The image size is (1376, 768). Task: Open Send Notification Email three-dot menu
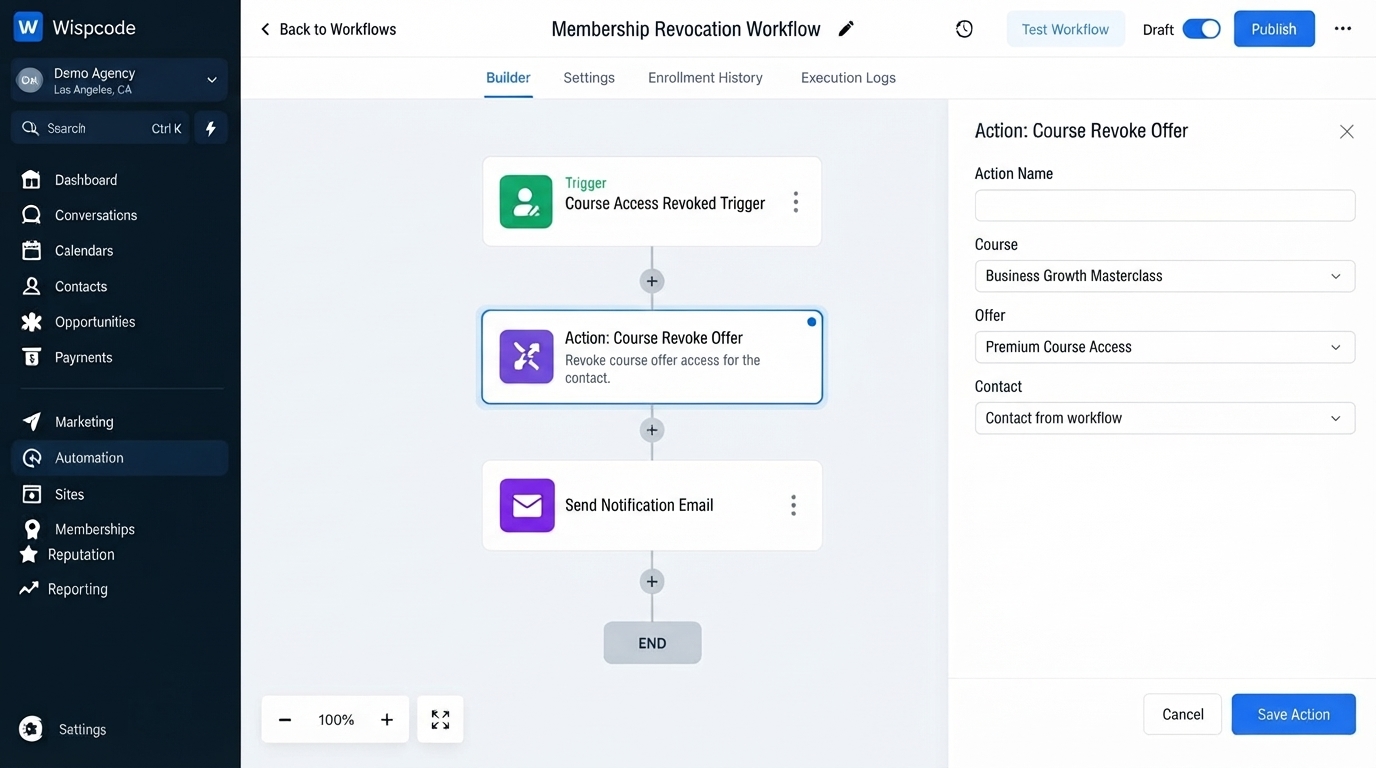(x=794, y=505)
